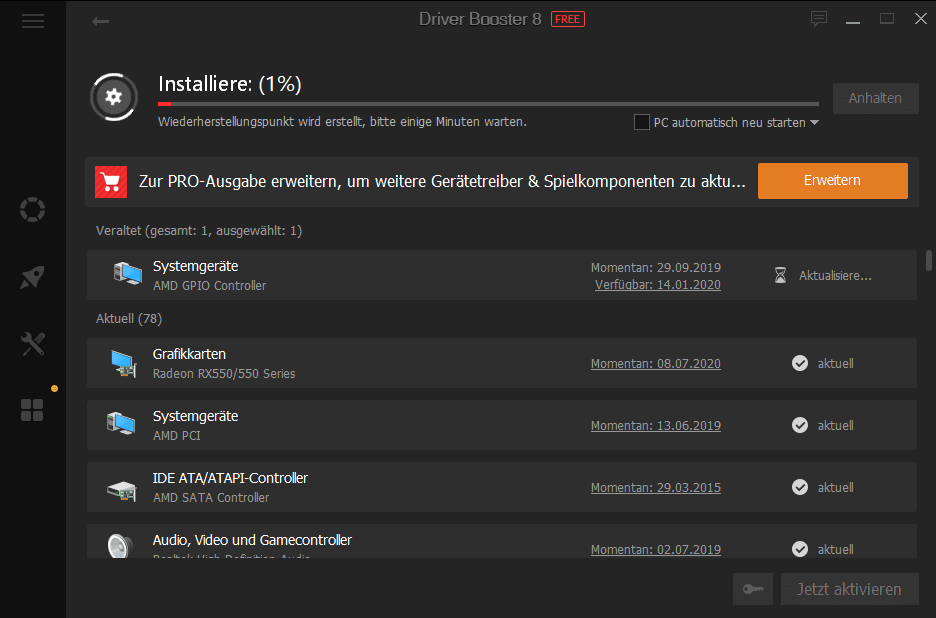Expand the PC automatisch neu starten dropdown
This screenshot has width=936, height=618.
point(814,122)
